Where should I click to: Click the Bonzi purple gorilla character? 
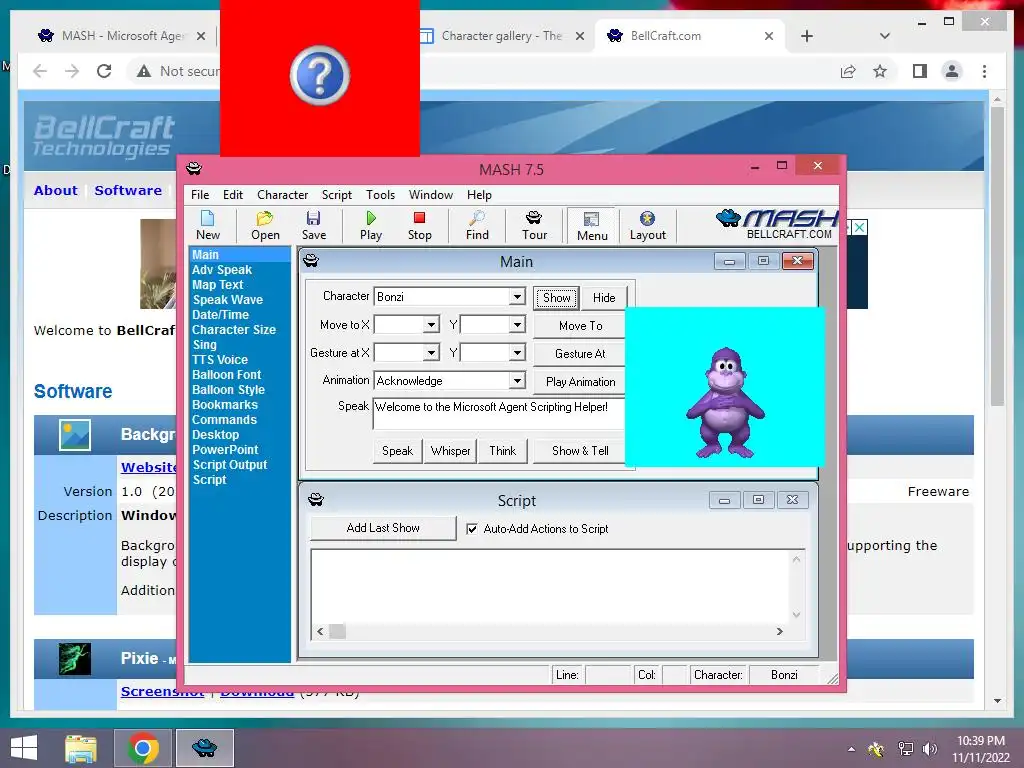(x=725, y=402)
